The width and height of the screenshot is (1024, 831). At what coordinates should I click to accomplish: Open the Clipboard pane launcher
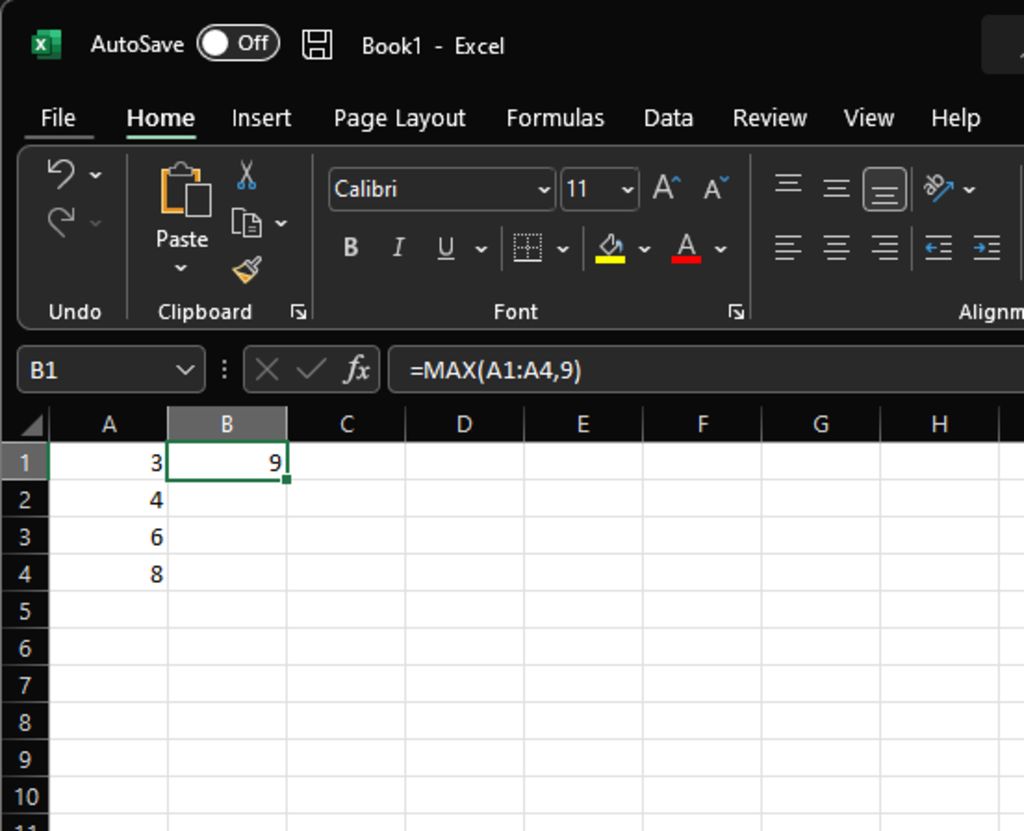point(298,312)
